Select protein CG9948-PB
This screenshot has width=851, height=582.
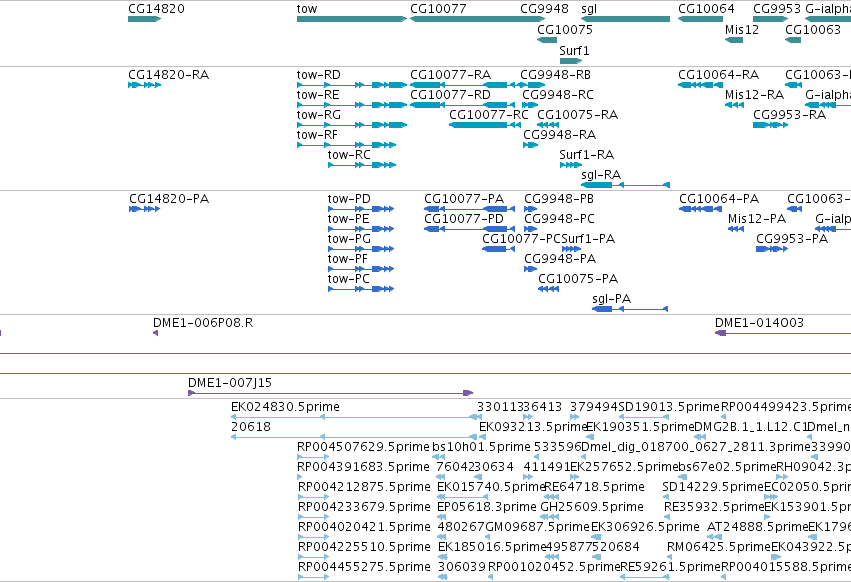(x=530, y=209)
